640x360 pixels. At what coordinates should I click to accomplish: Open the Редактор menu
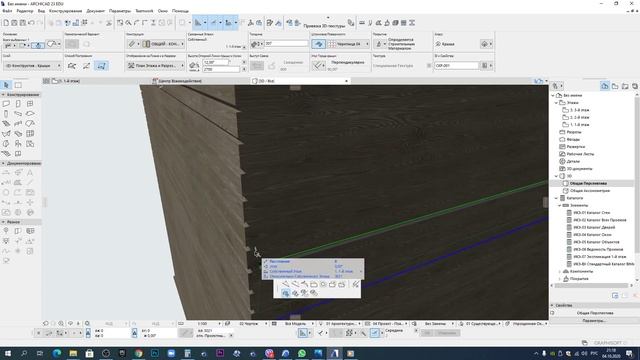point(25,11)
